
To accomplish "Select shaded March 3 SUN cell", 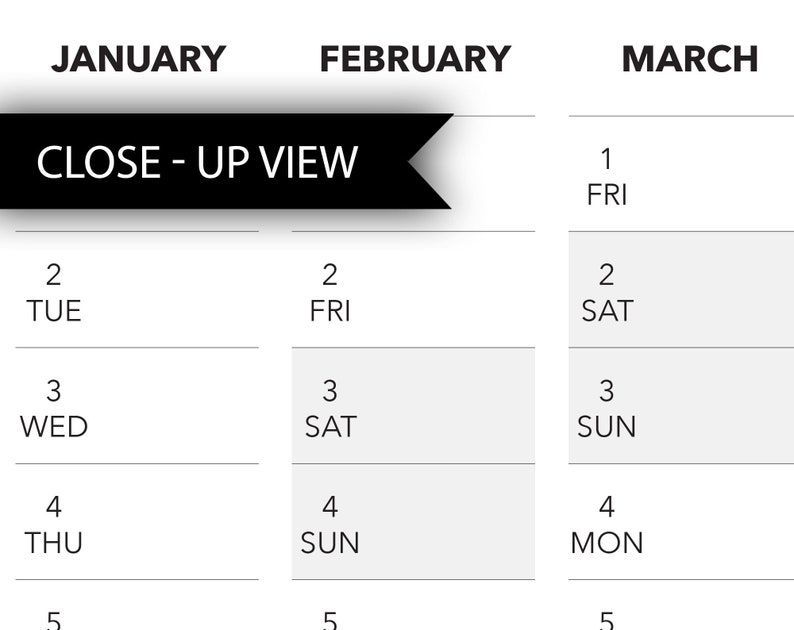I will tap(681, 406).
